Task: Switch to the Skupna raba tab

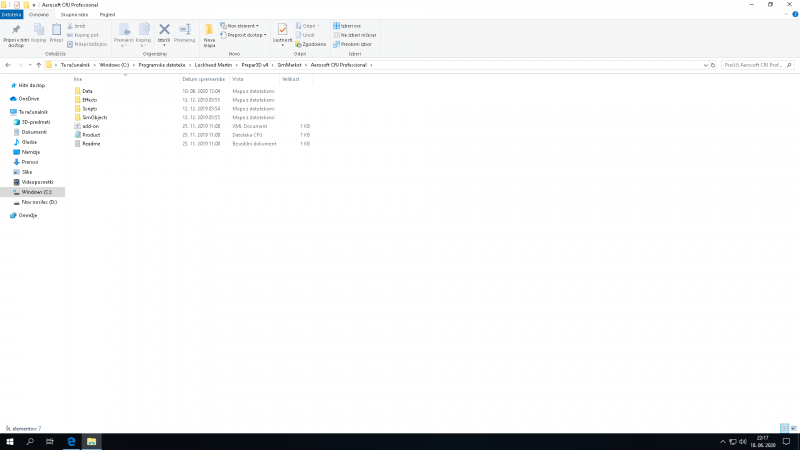Action: point(74,15)
